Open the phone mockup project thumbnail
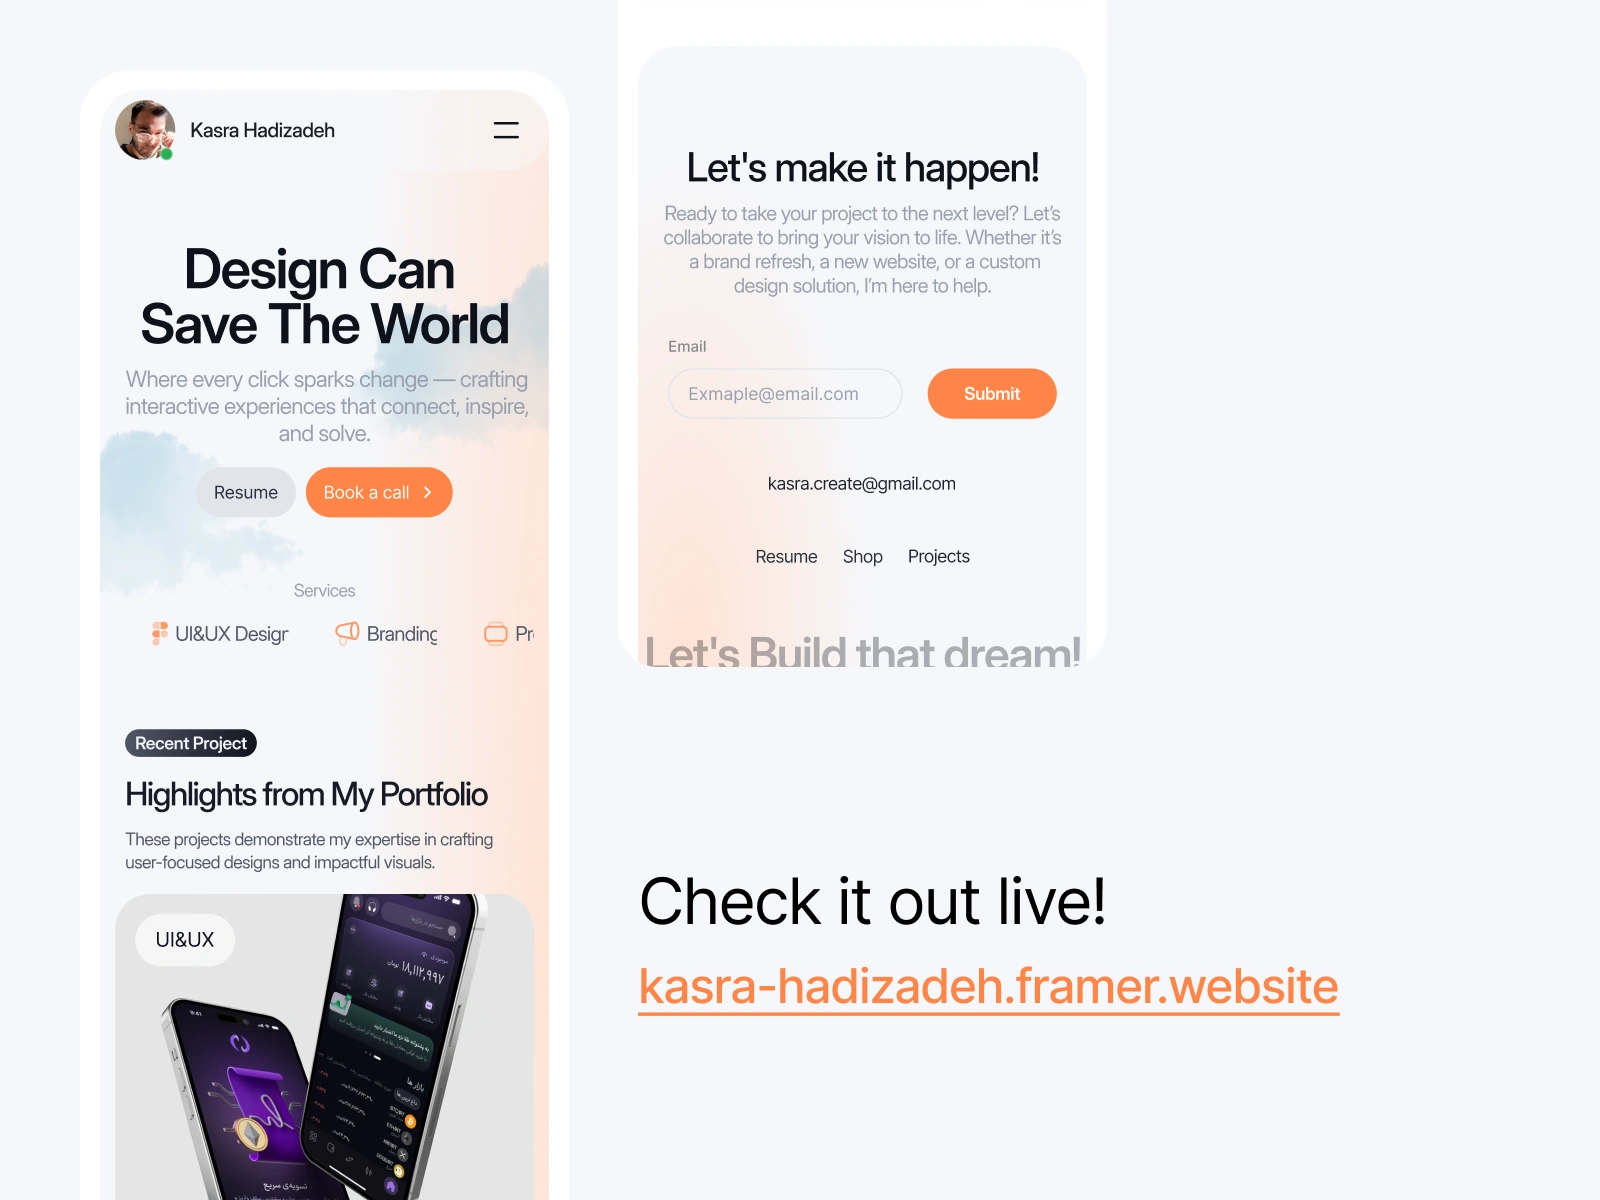The width and height of the screenshot is (1600, 1200). point(325,1047)
